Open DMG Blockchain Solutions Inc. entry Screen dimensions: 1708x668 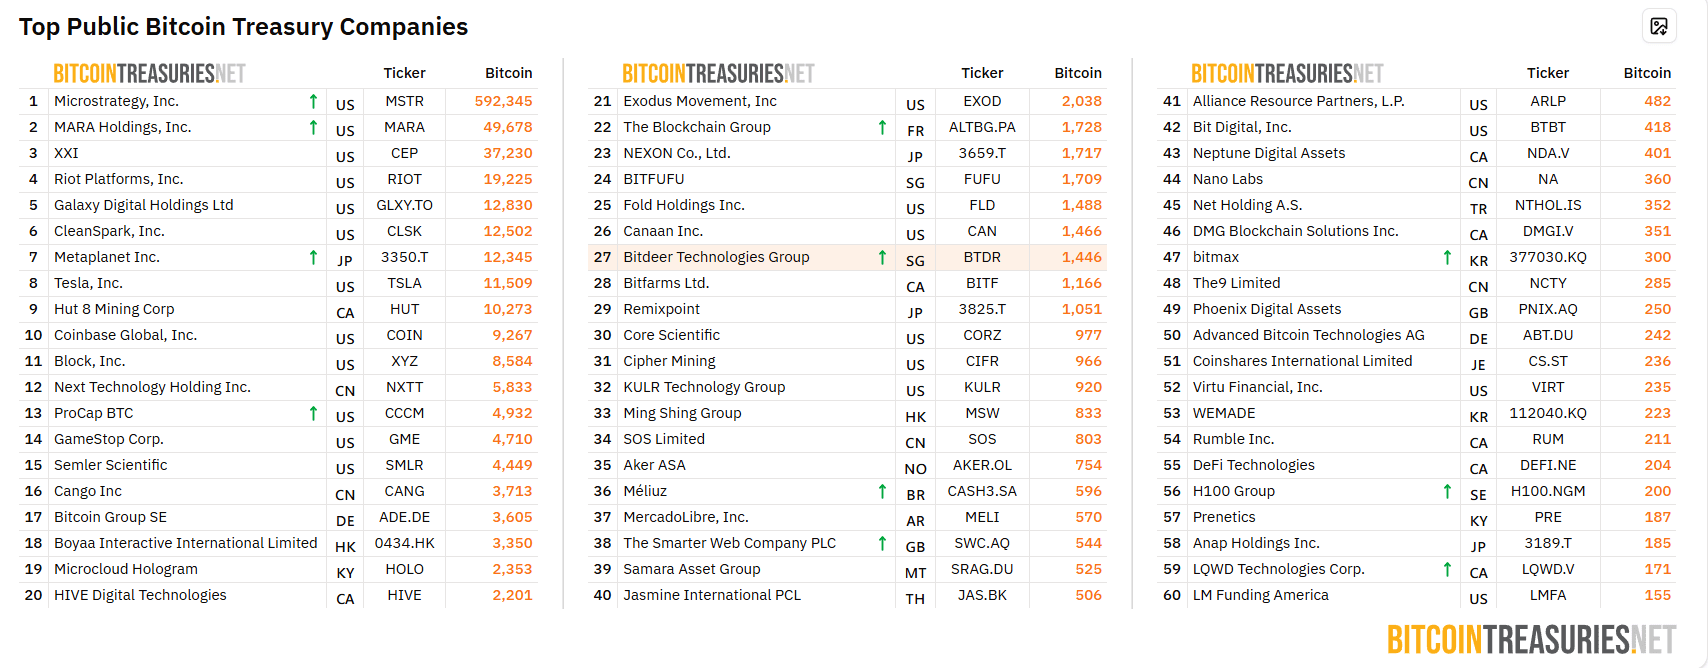click(1296, 231)
